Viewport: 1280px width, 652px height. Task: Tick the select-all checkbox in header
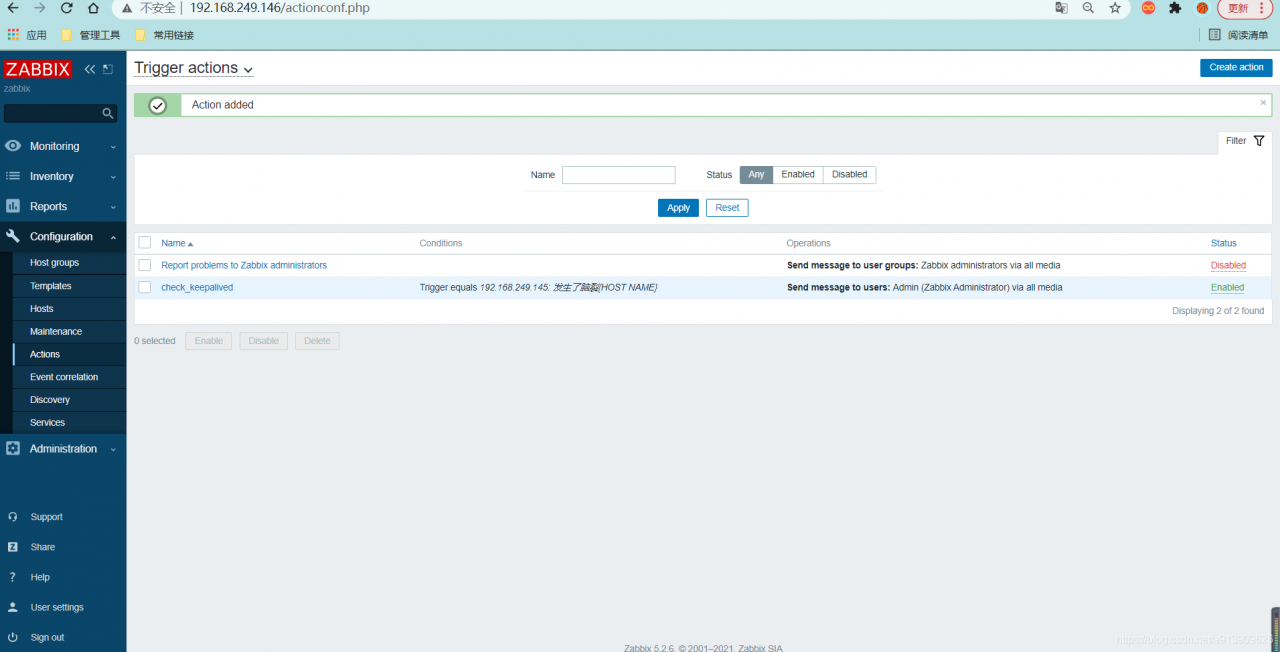point(145,243)
